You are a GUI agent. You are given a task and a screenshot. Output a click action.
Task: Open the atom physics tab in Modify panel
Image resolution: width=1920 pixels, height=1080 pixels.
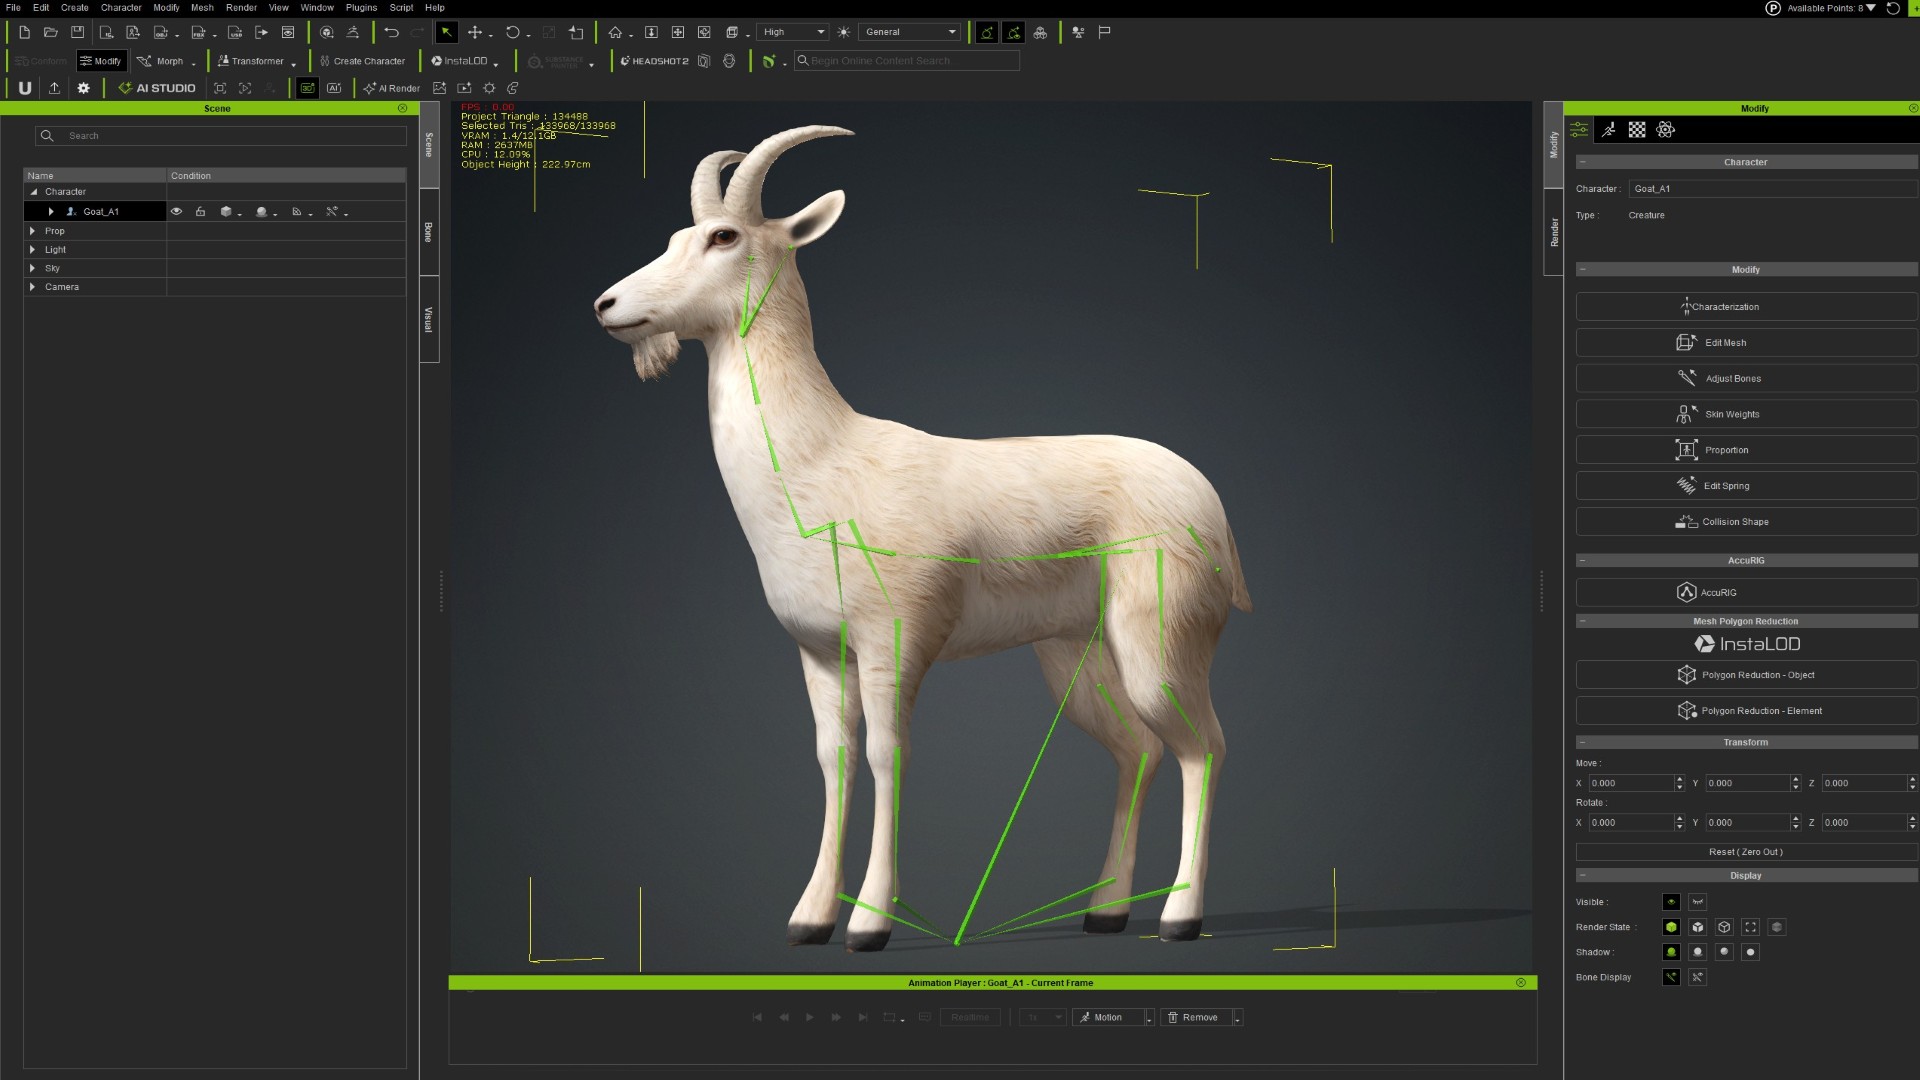(1665, 130)
